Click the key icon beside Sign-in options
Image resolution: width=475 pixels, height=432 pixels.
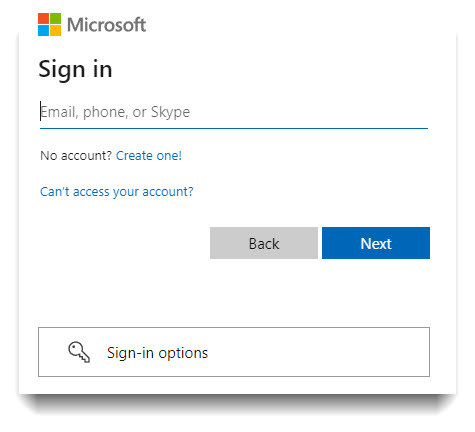[x=79, y=352]
